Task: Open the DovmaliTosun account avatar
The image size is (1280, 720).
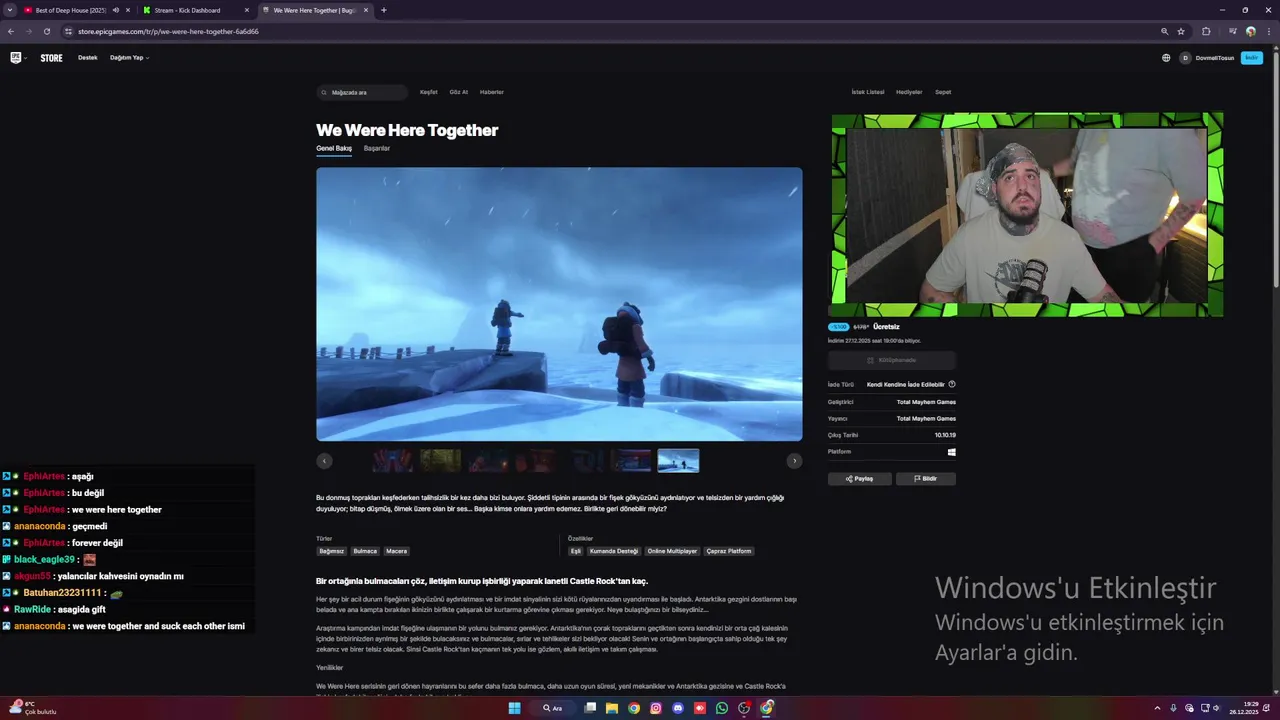Action: (1185, 58)
